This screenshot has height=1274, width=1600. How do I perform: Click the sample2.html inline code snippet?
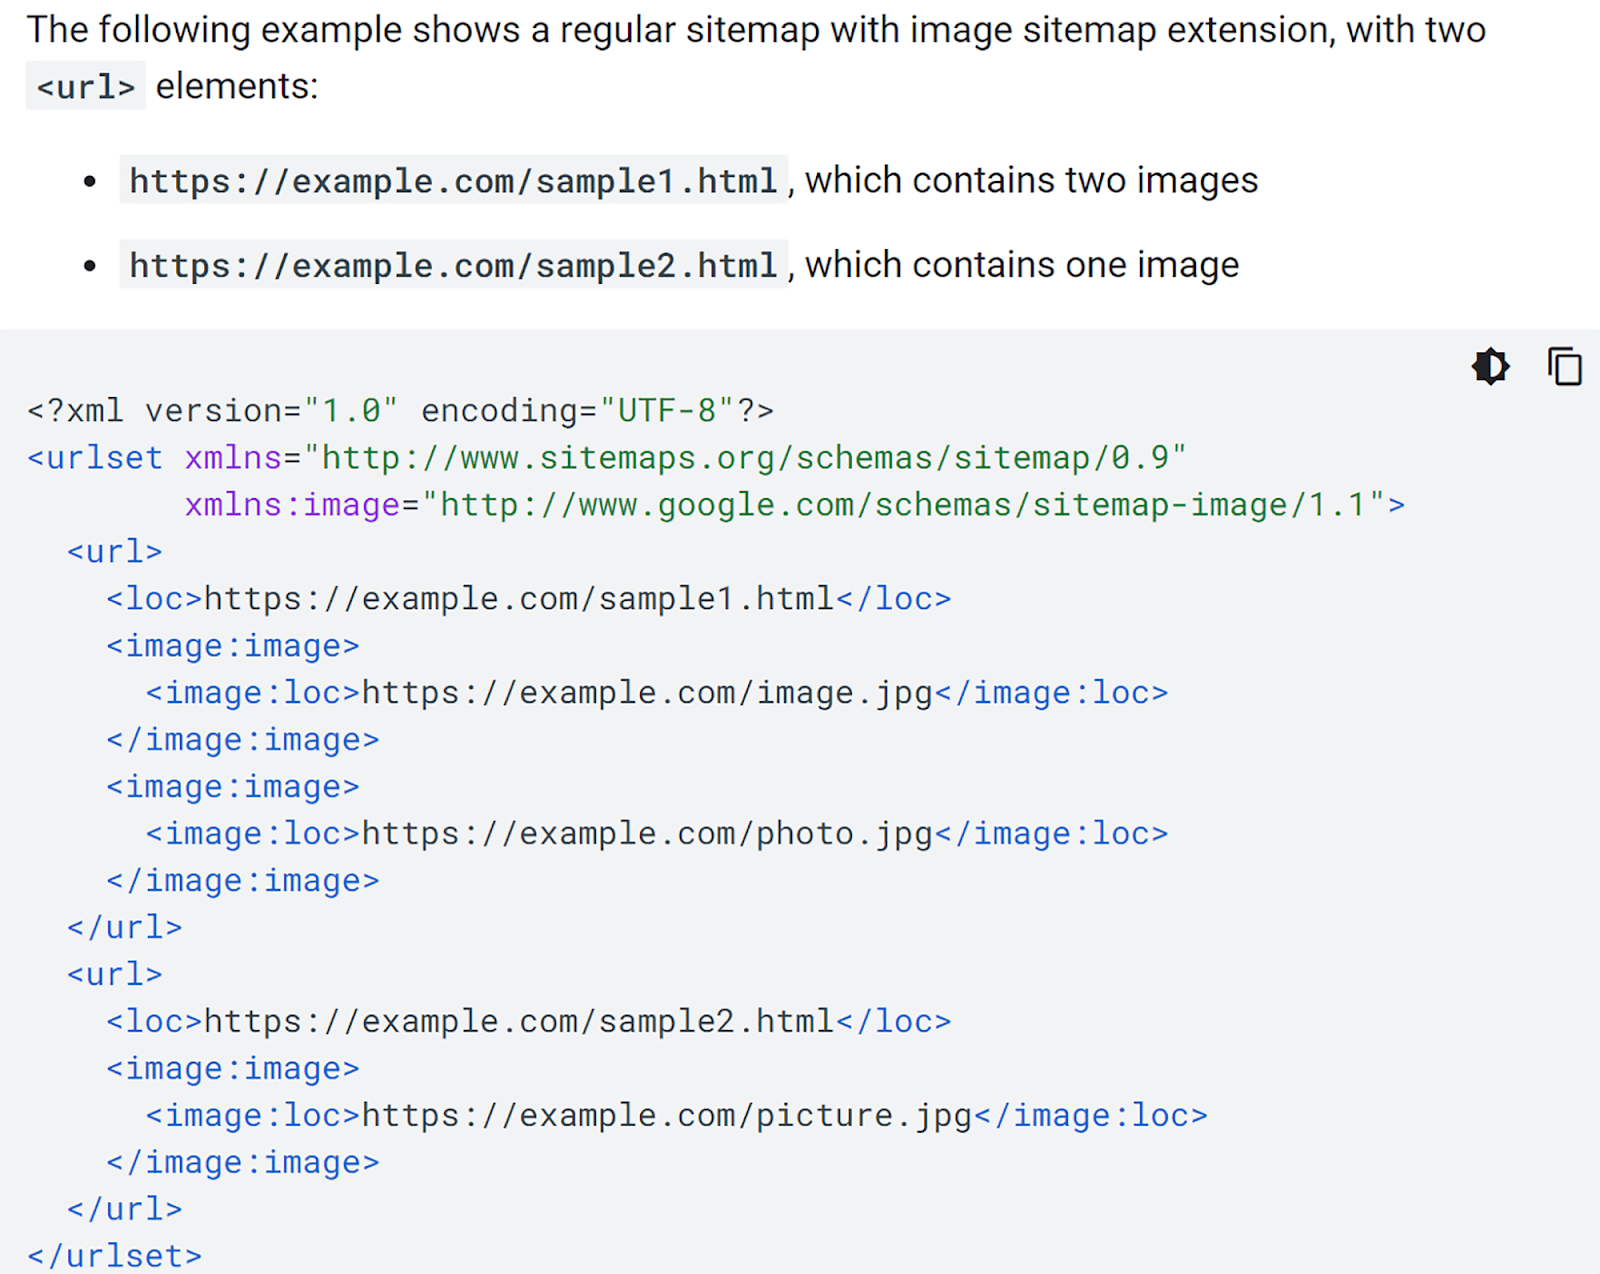pyautogui.click(x=455, y=265)
